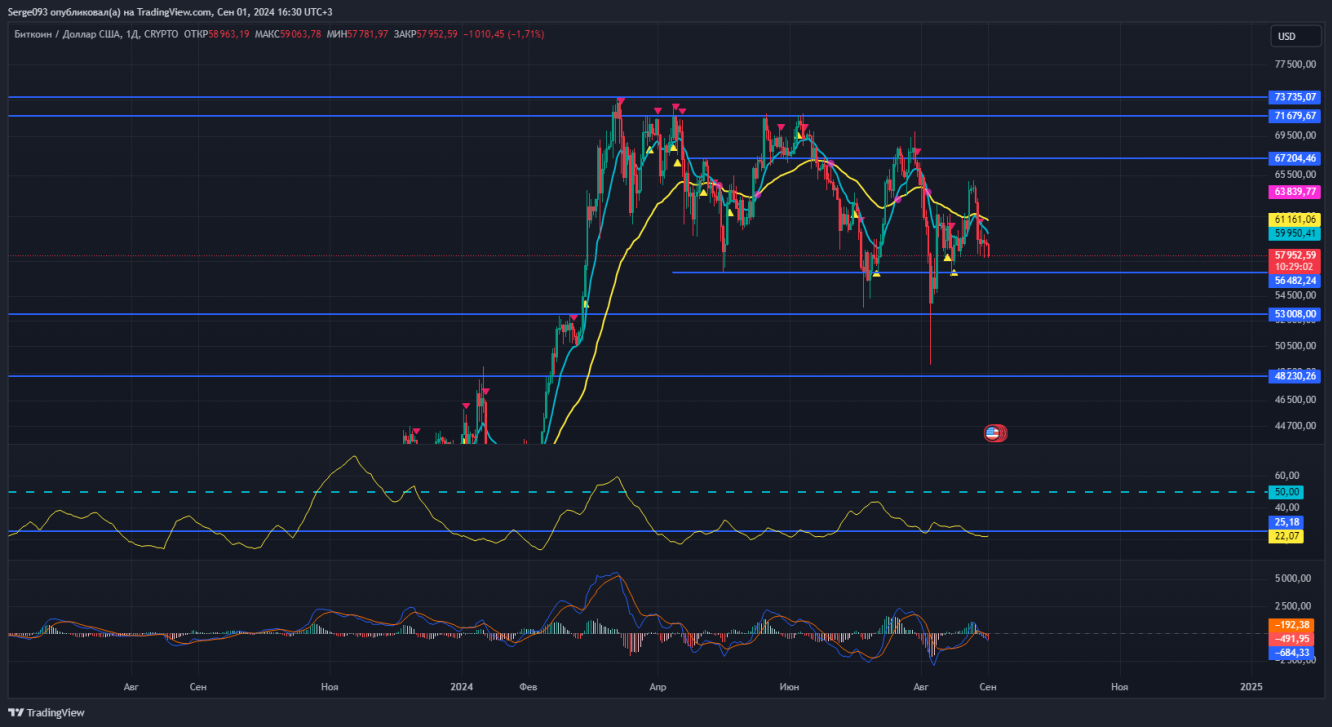The height and width of the screenshot is (727, 1332).
Task: Select the 71 679,67 price level label
Action: pyautogui.click(x=1295, y=116)
